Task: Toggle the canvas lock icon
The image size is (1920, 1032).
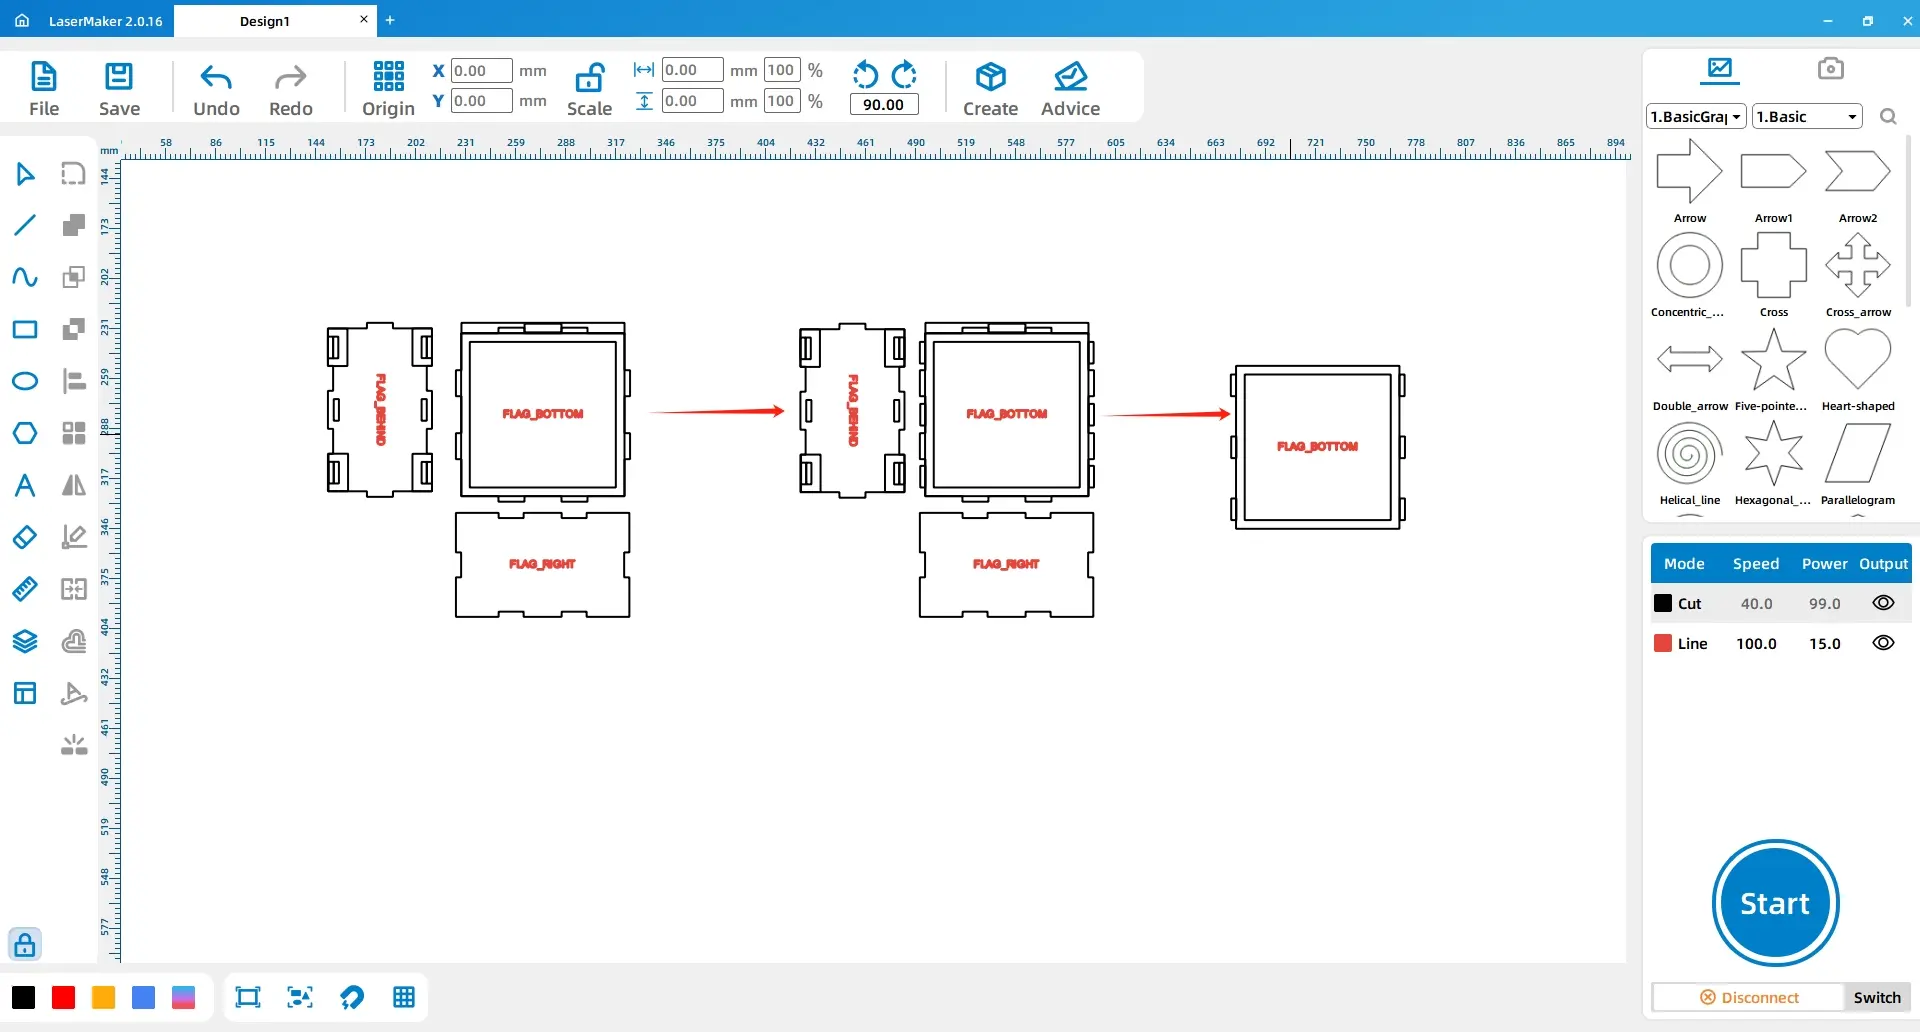Action: tap(25, 944)
